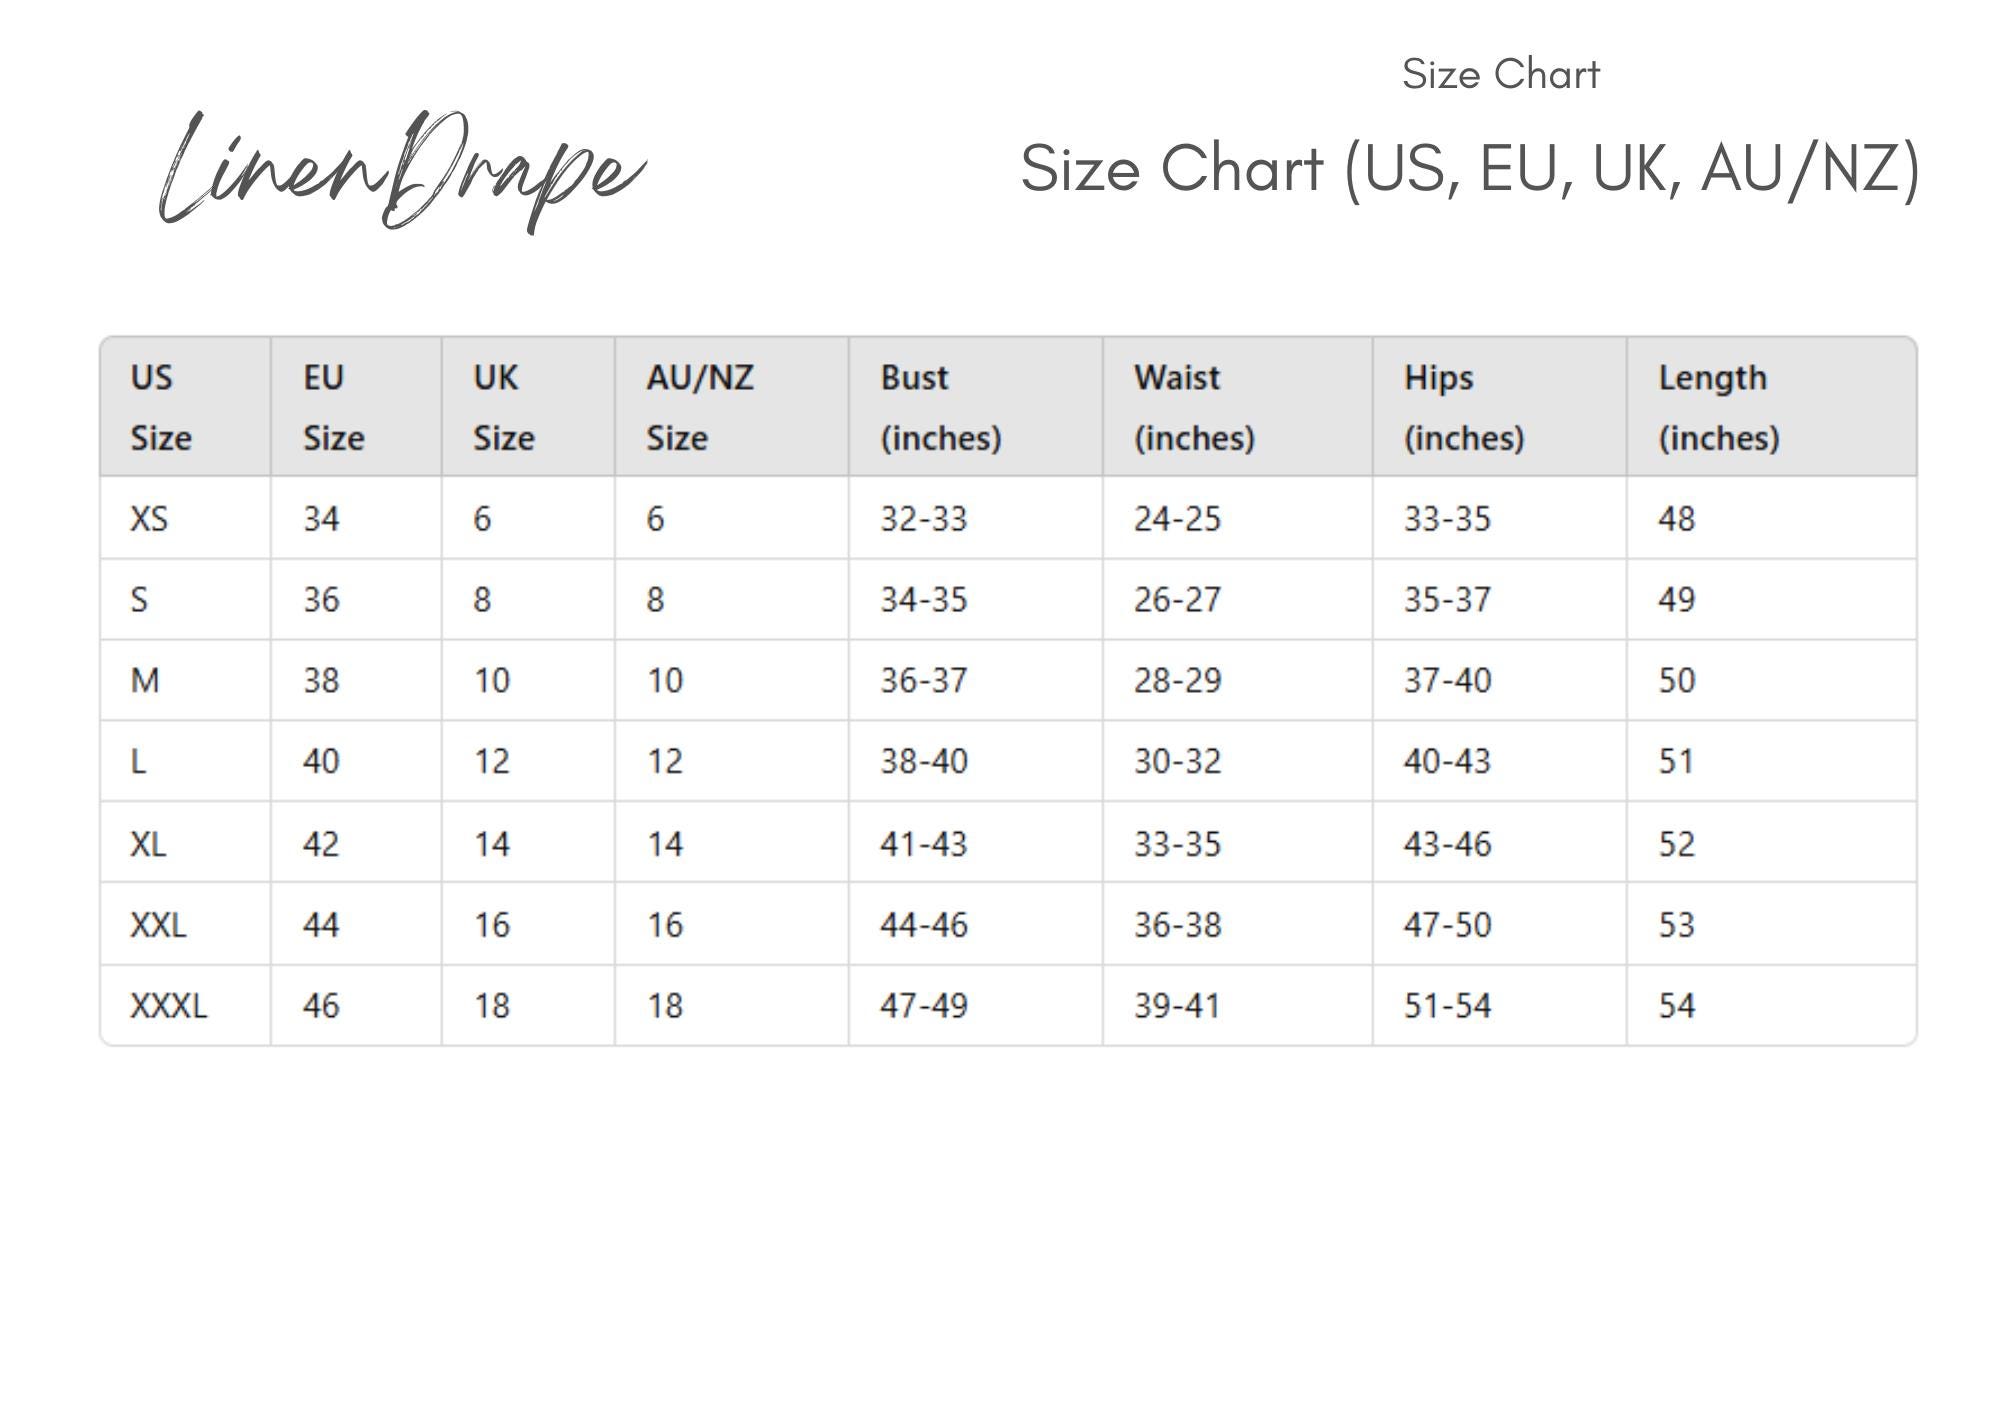
Task: Click the Size Chart (US, EU, UK, AU/NZ) title
Action: coord(1470,169)
